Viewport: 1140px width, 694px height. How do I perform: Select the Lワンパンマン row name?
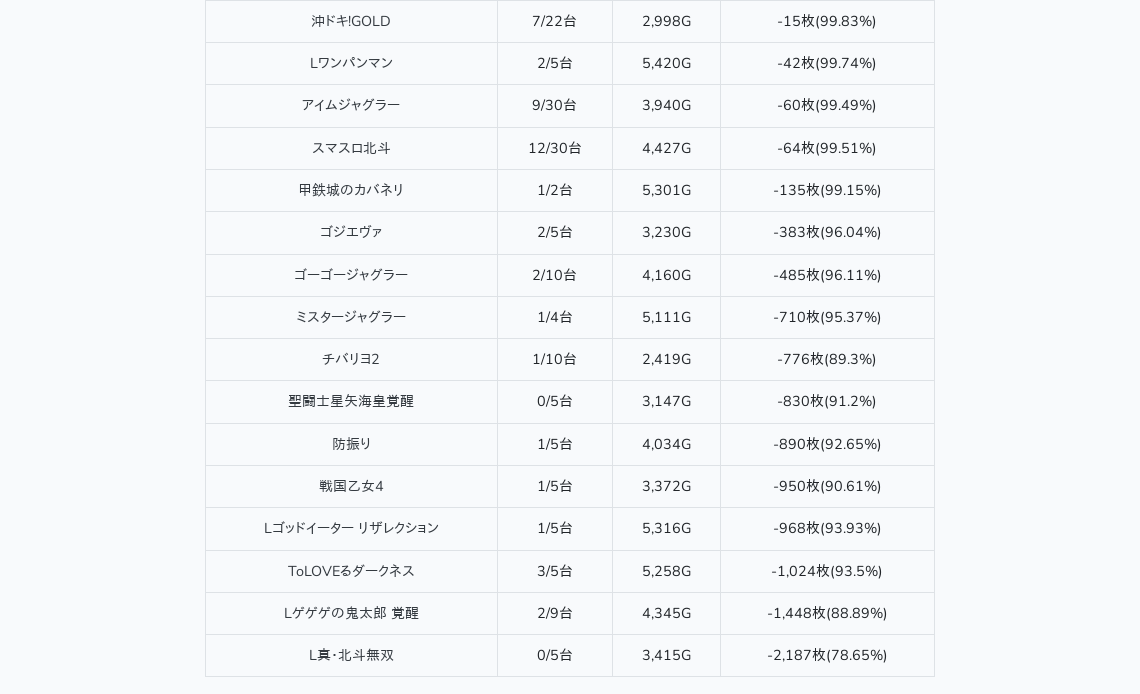coord(351,63)
